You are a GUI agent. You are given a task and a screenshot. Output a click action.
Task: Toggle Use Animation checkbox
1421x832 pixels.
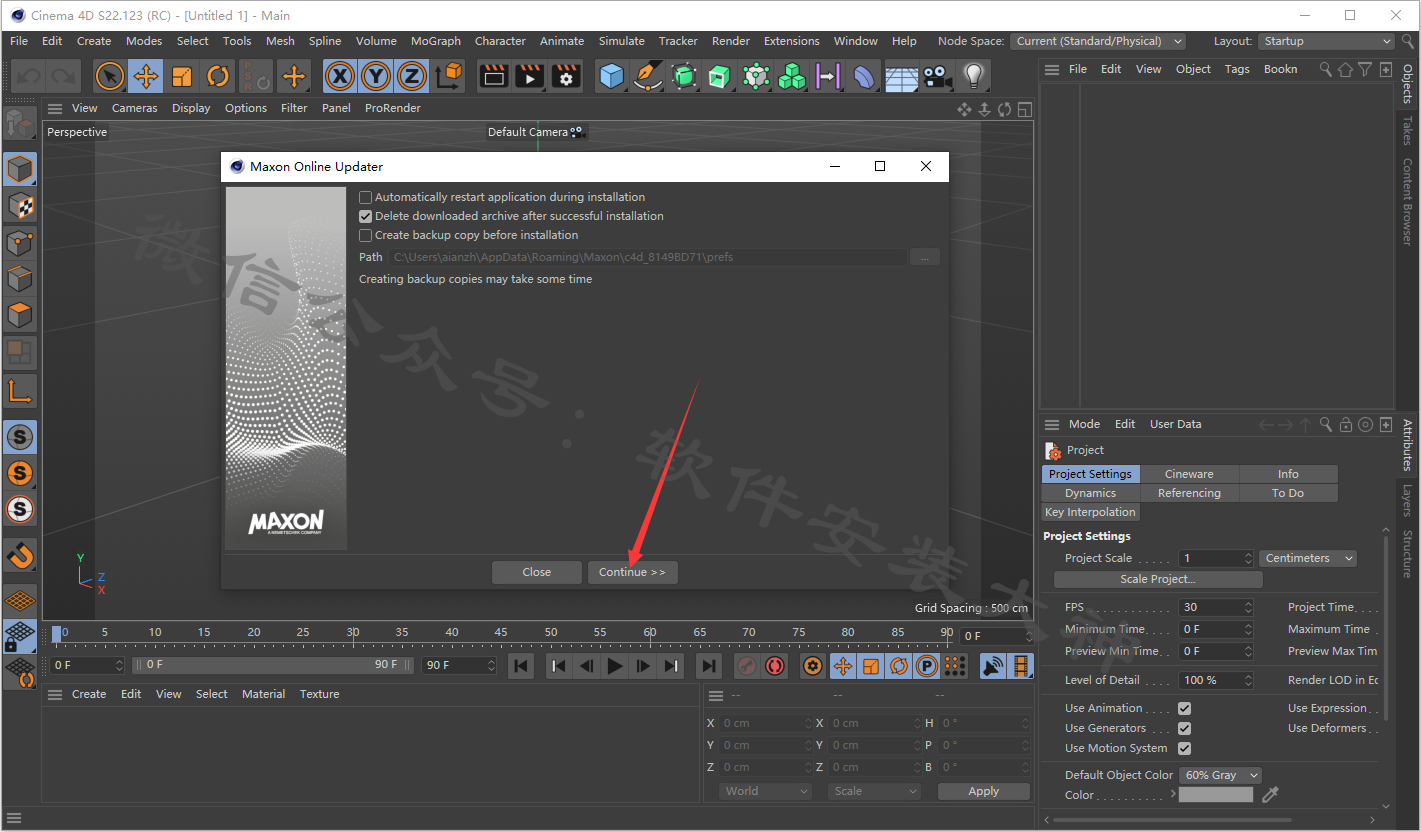(x=1184, y=708)
